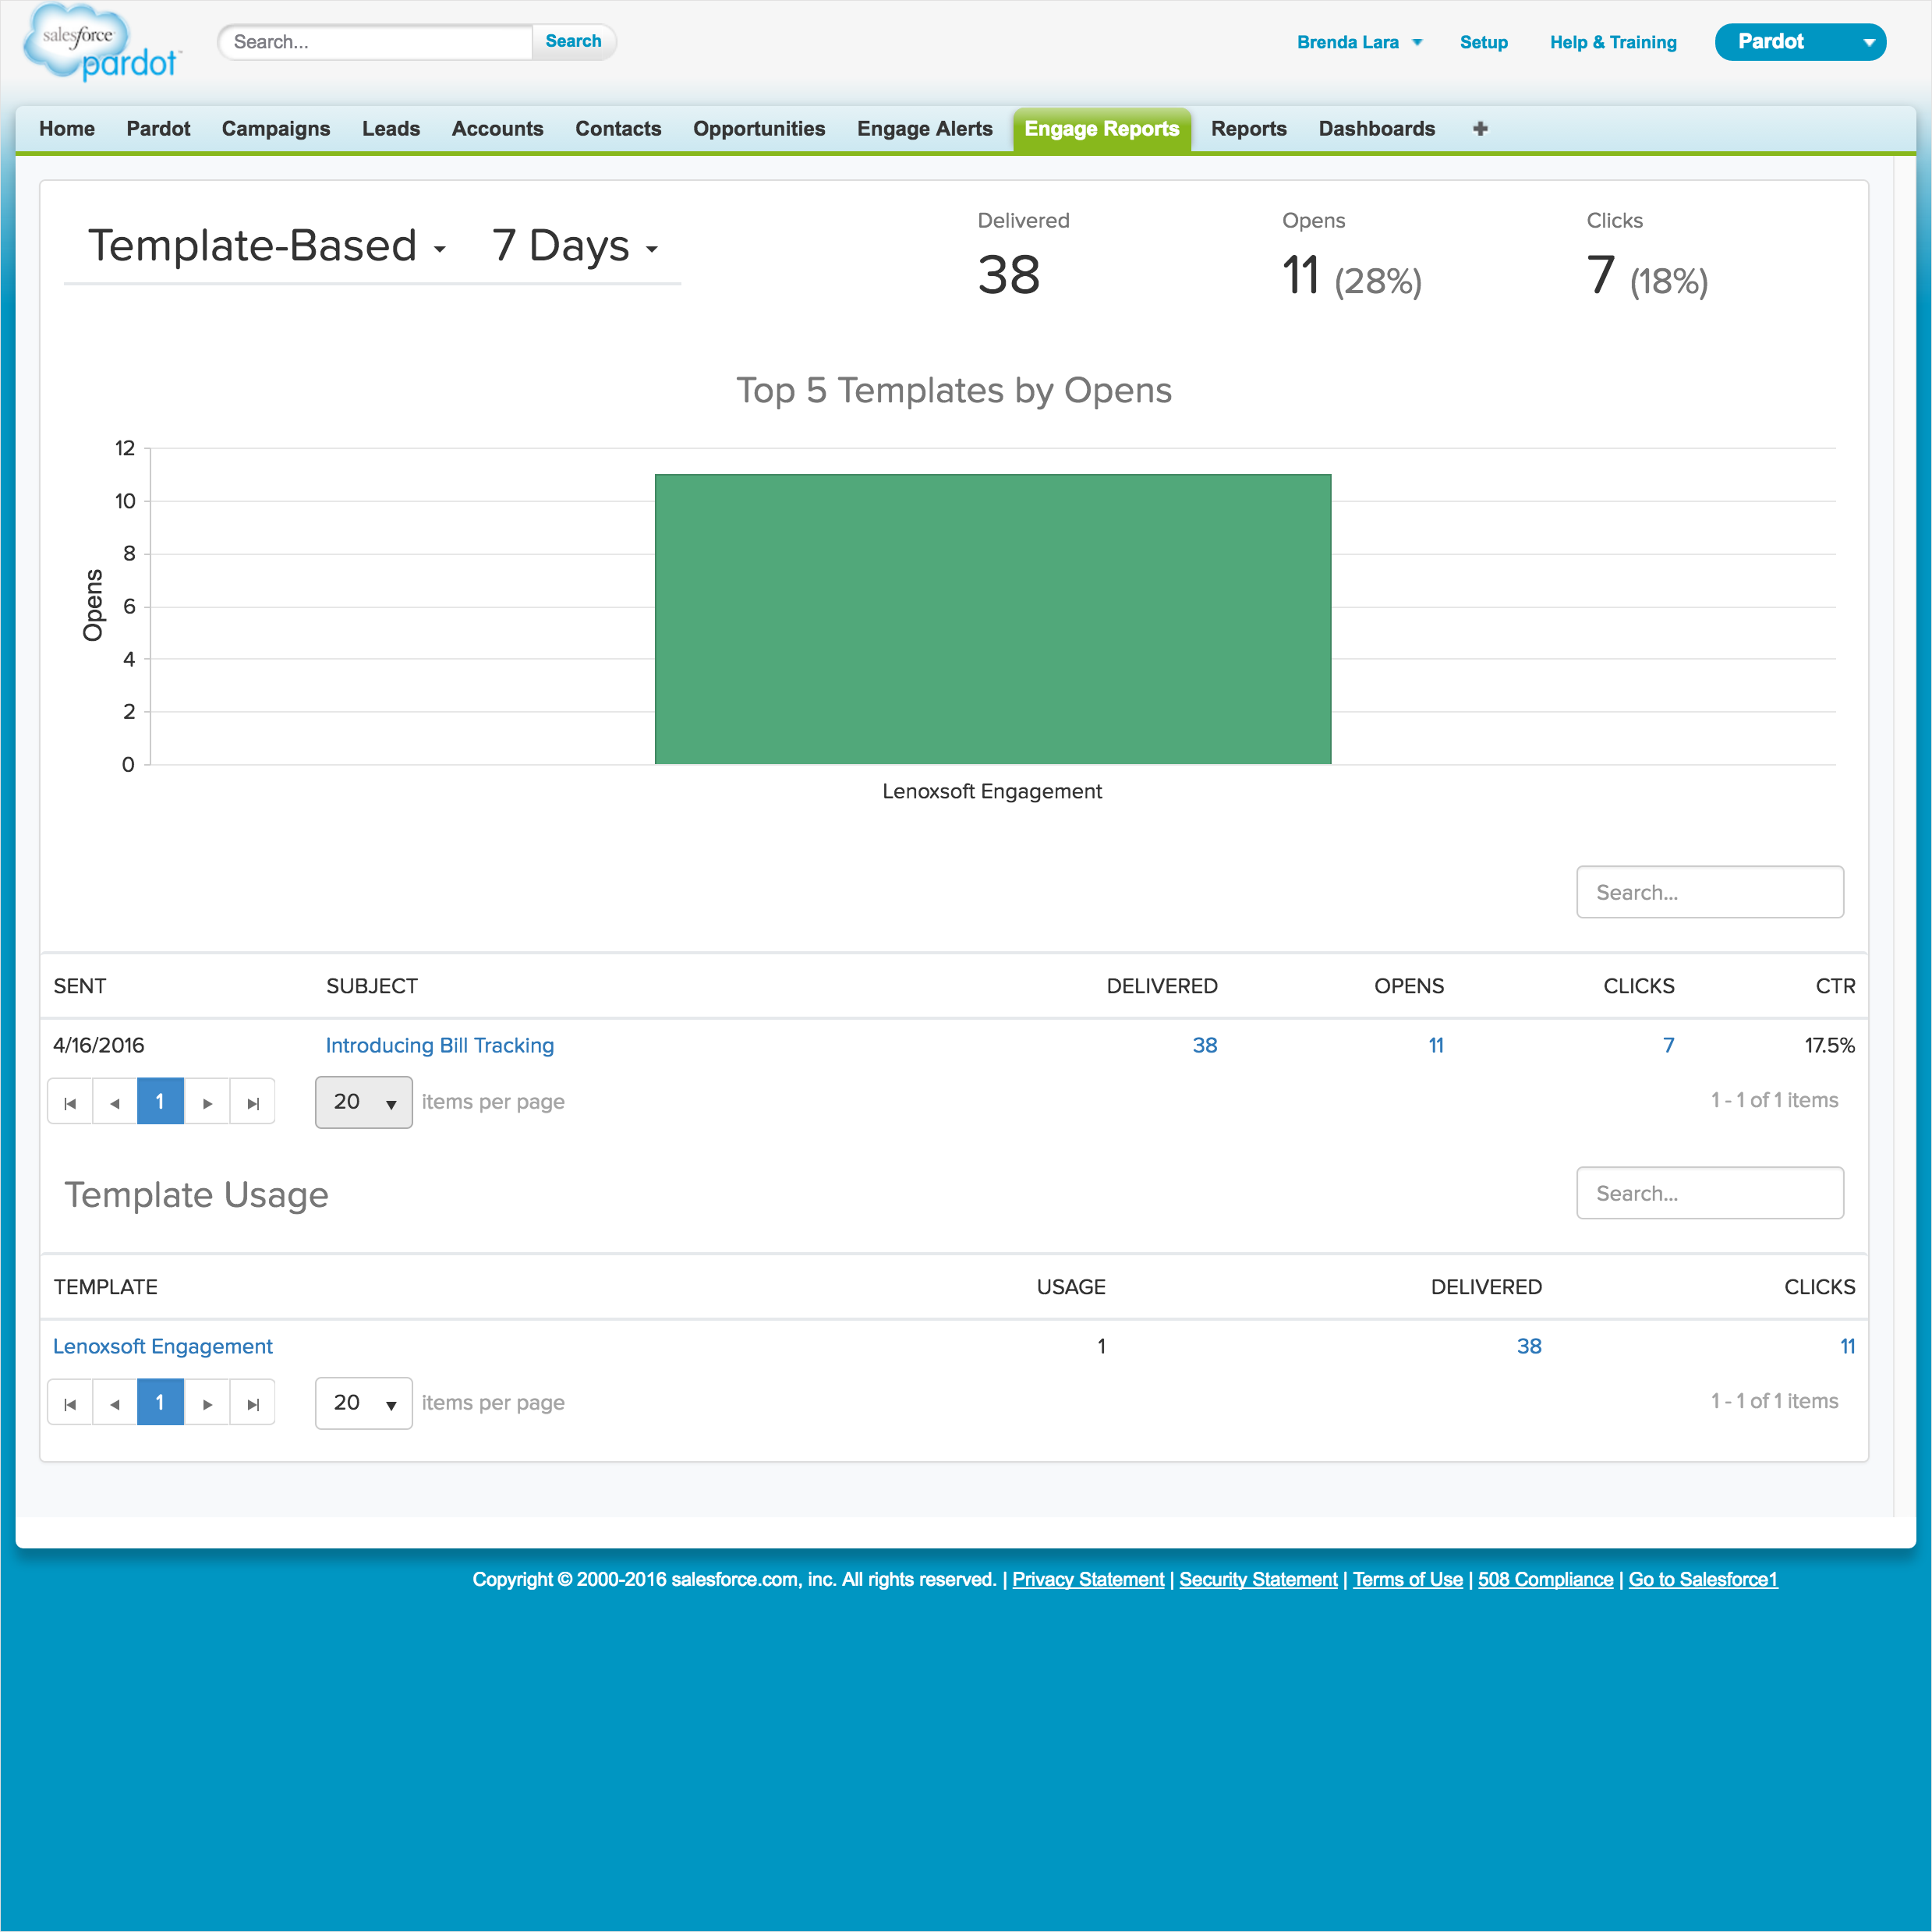Screen dimensions: 1932x1932
Task: Click the Search button in the header
Action: pos(573,41)
